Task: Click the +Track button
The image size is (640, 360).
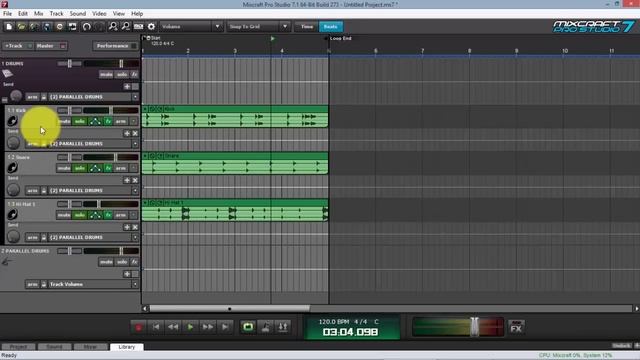Action: (17, 46)
